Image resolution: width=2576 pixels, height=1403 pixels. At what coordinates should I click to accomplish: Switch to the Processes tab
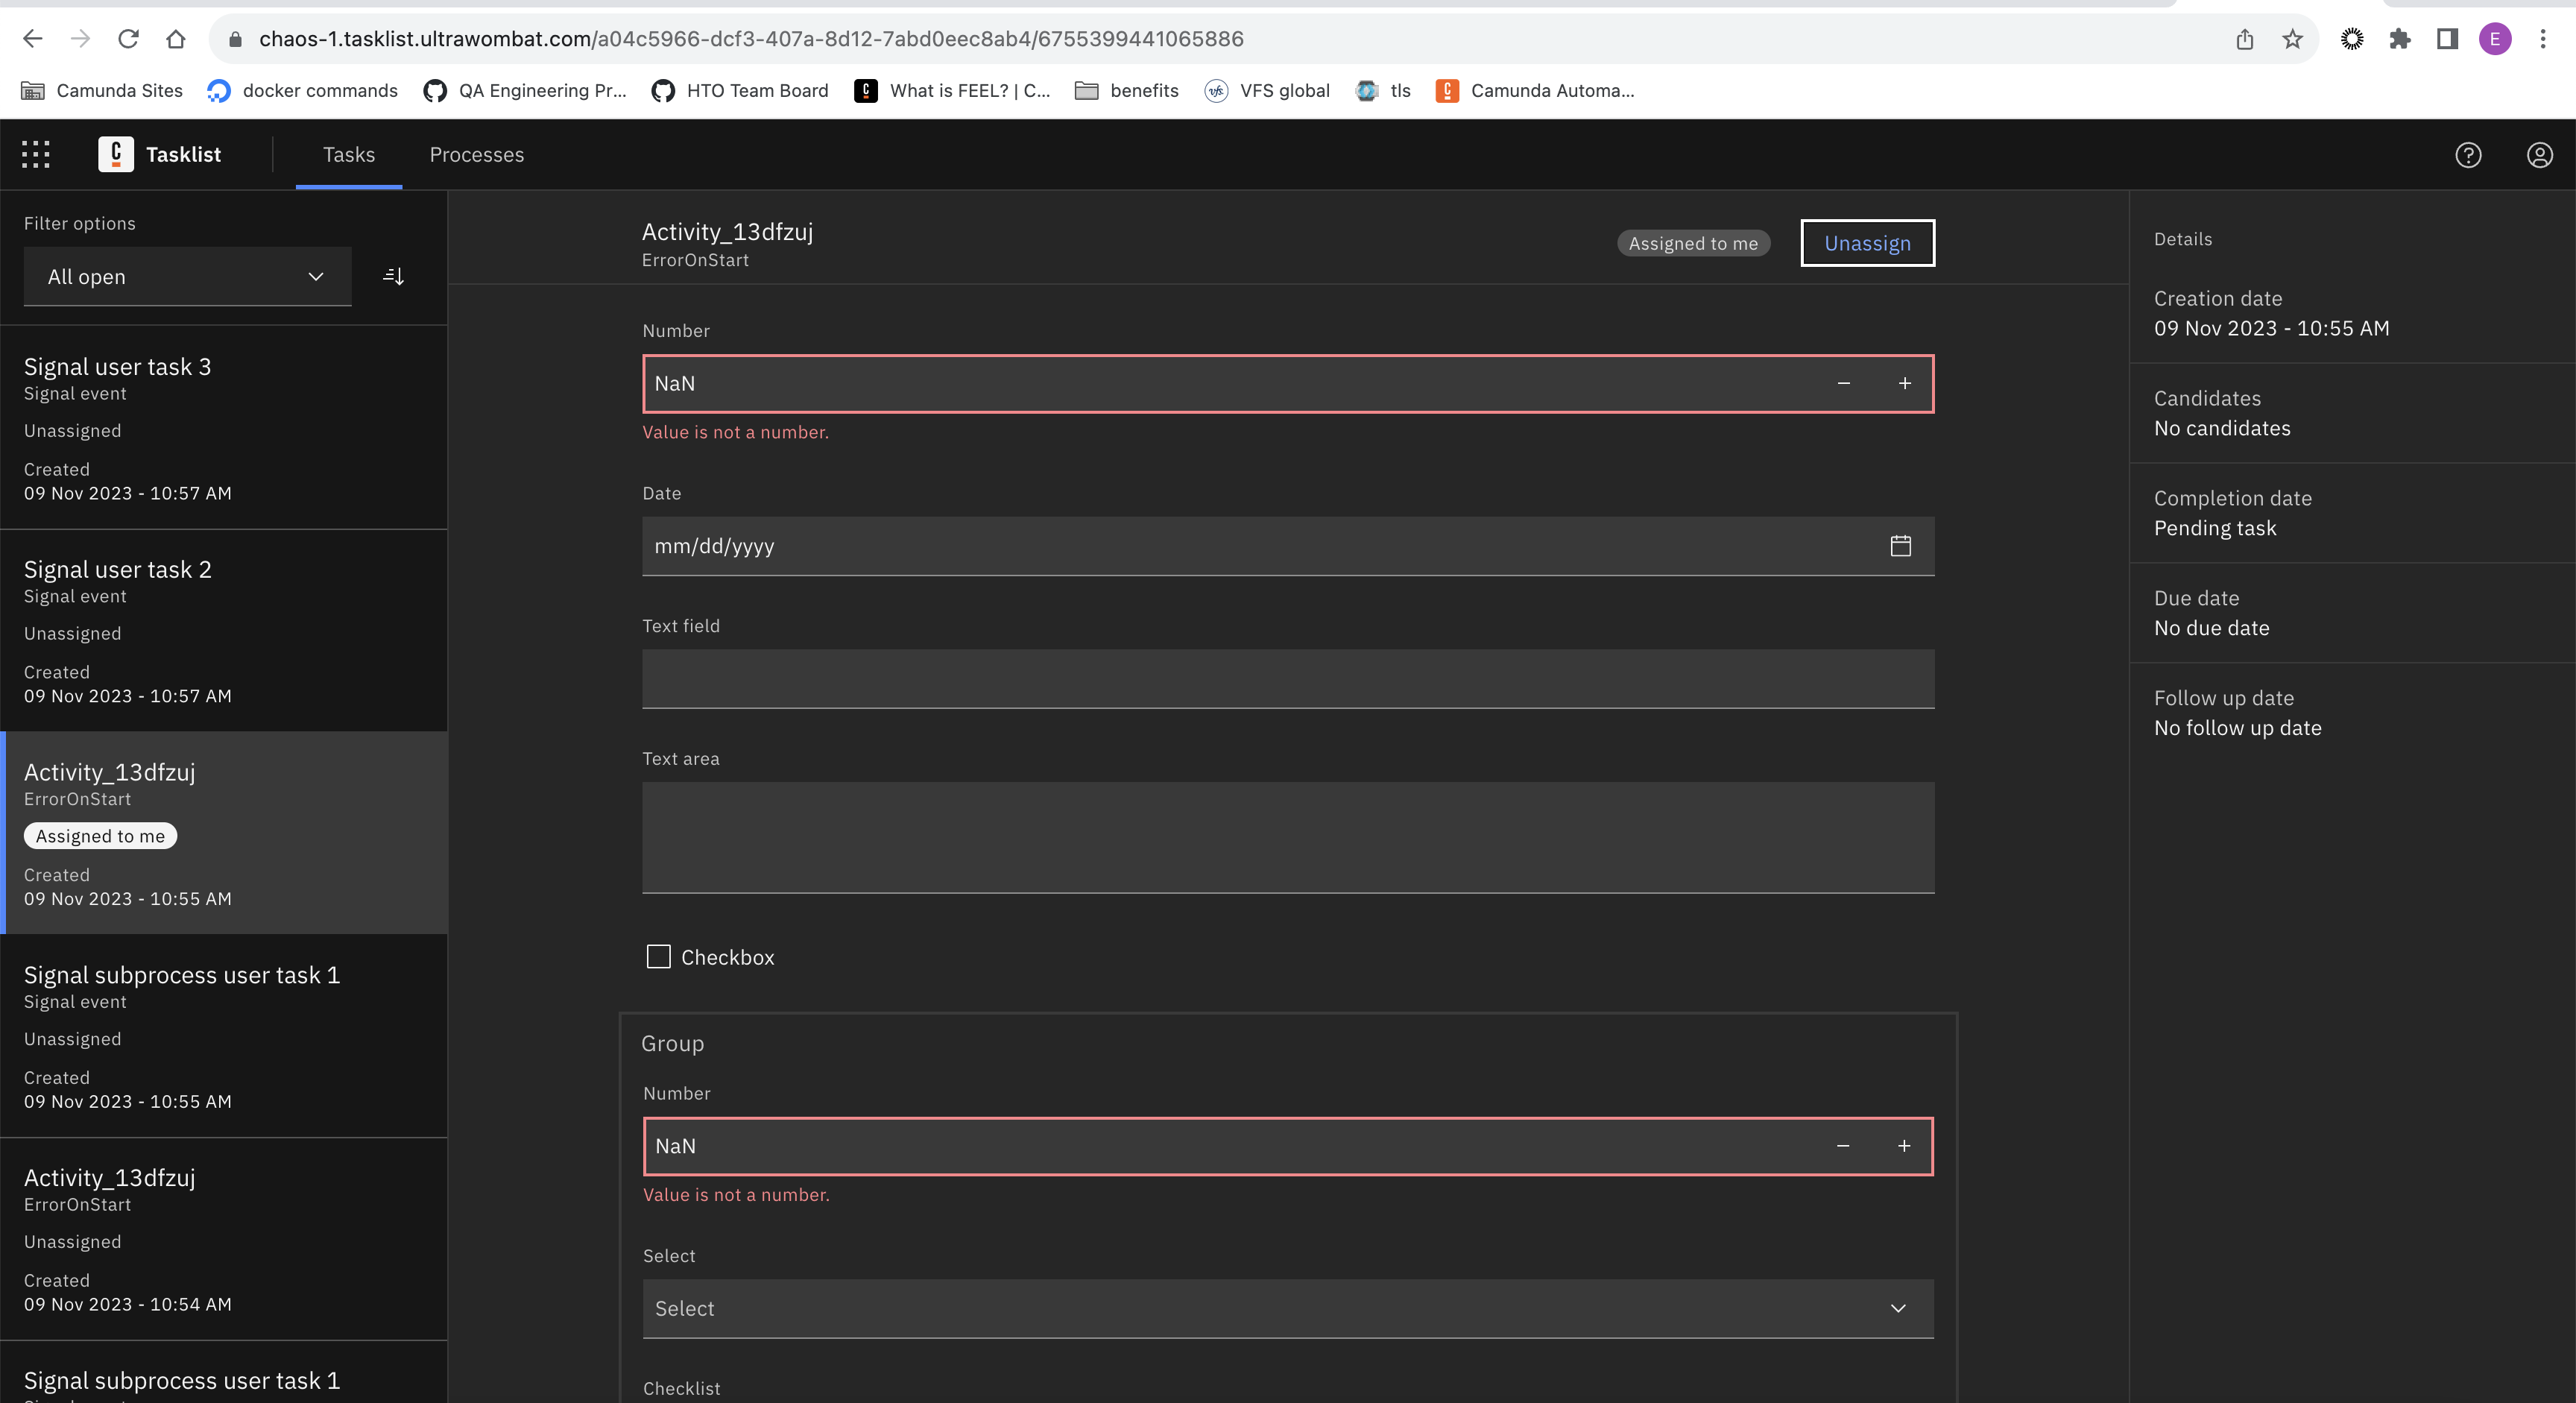(476, 154)
